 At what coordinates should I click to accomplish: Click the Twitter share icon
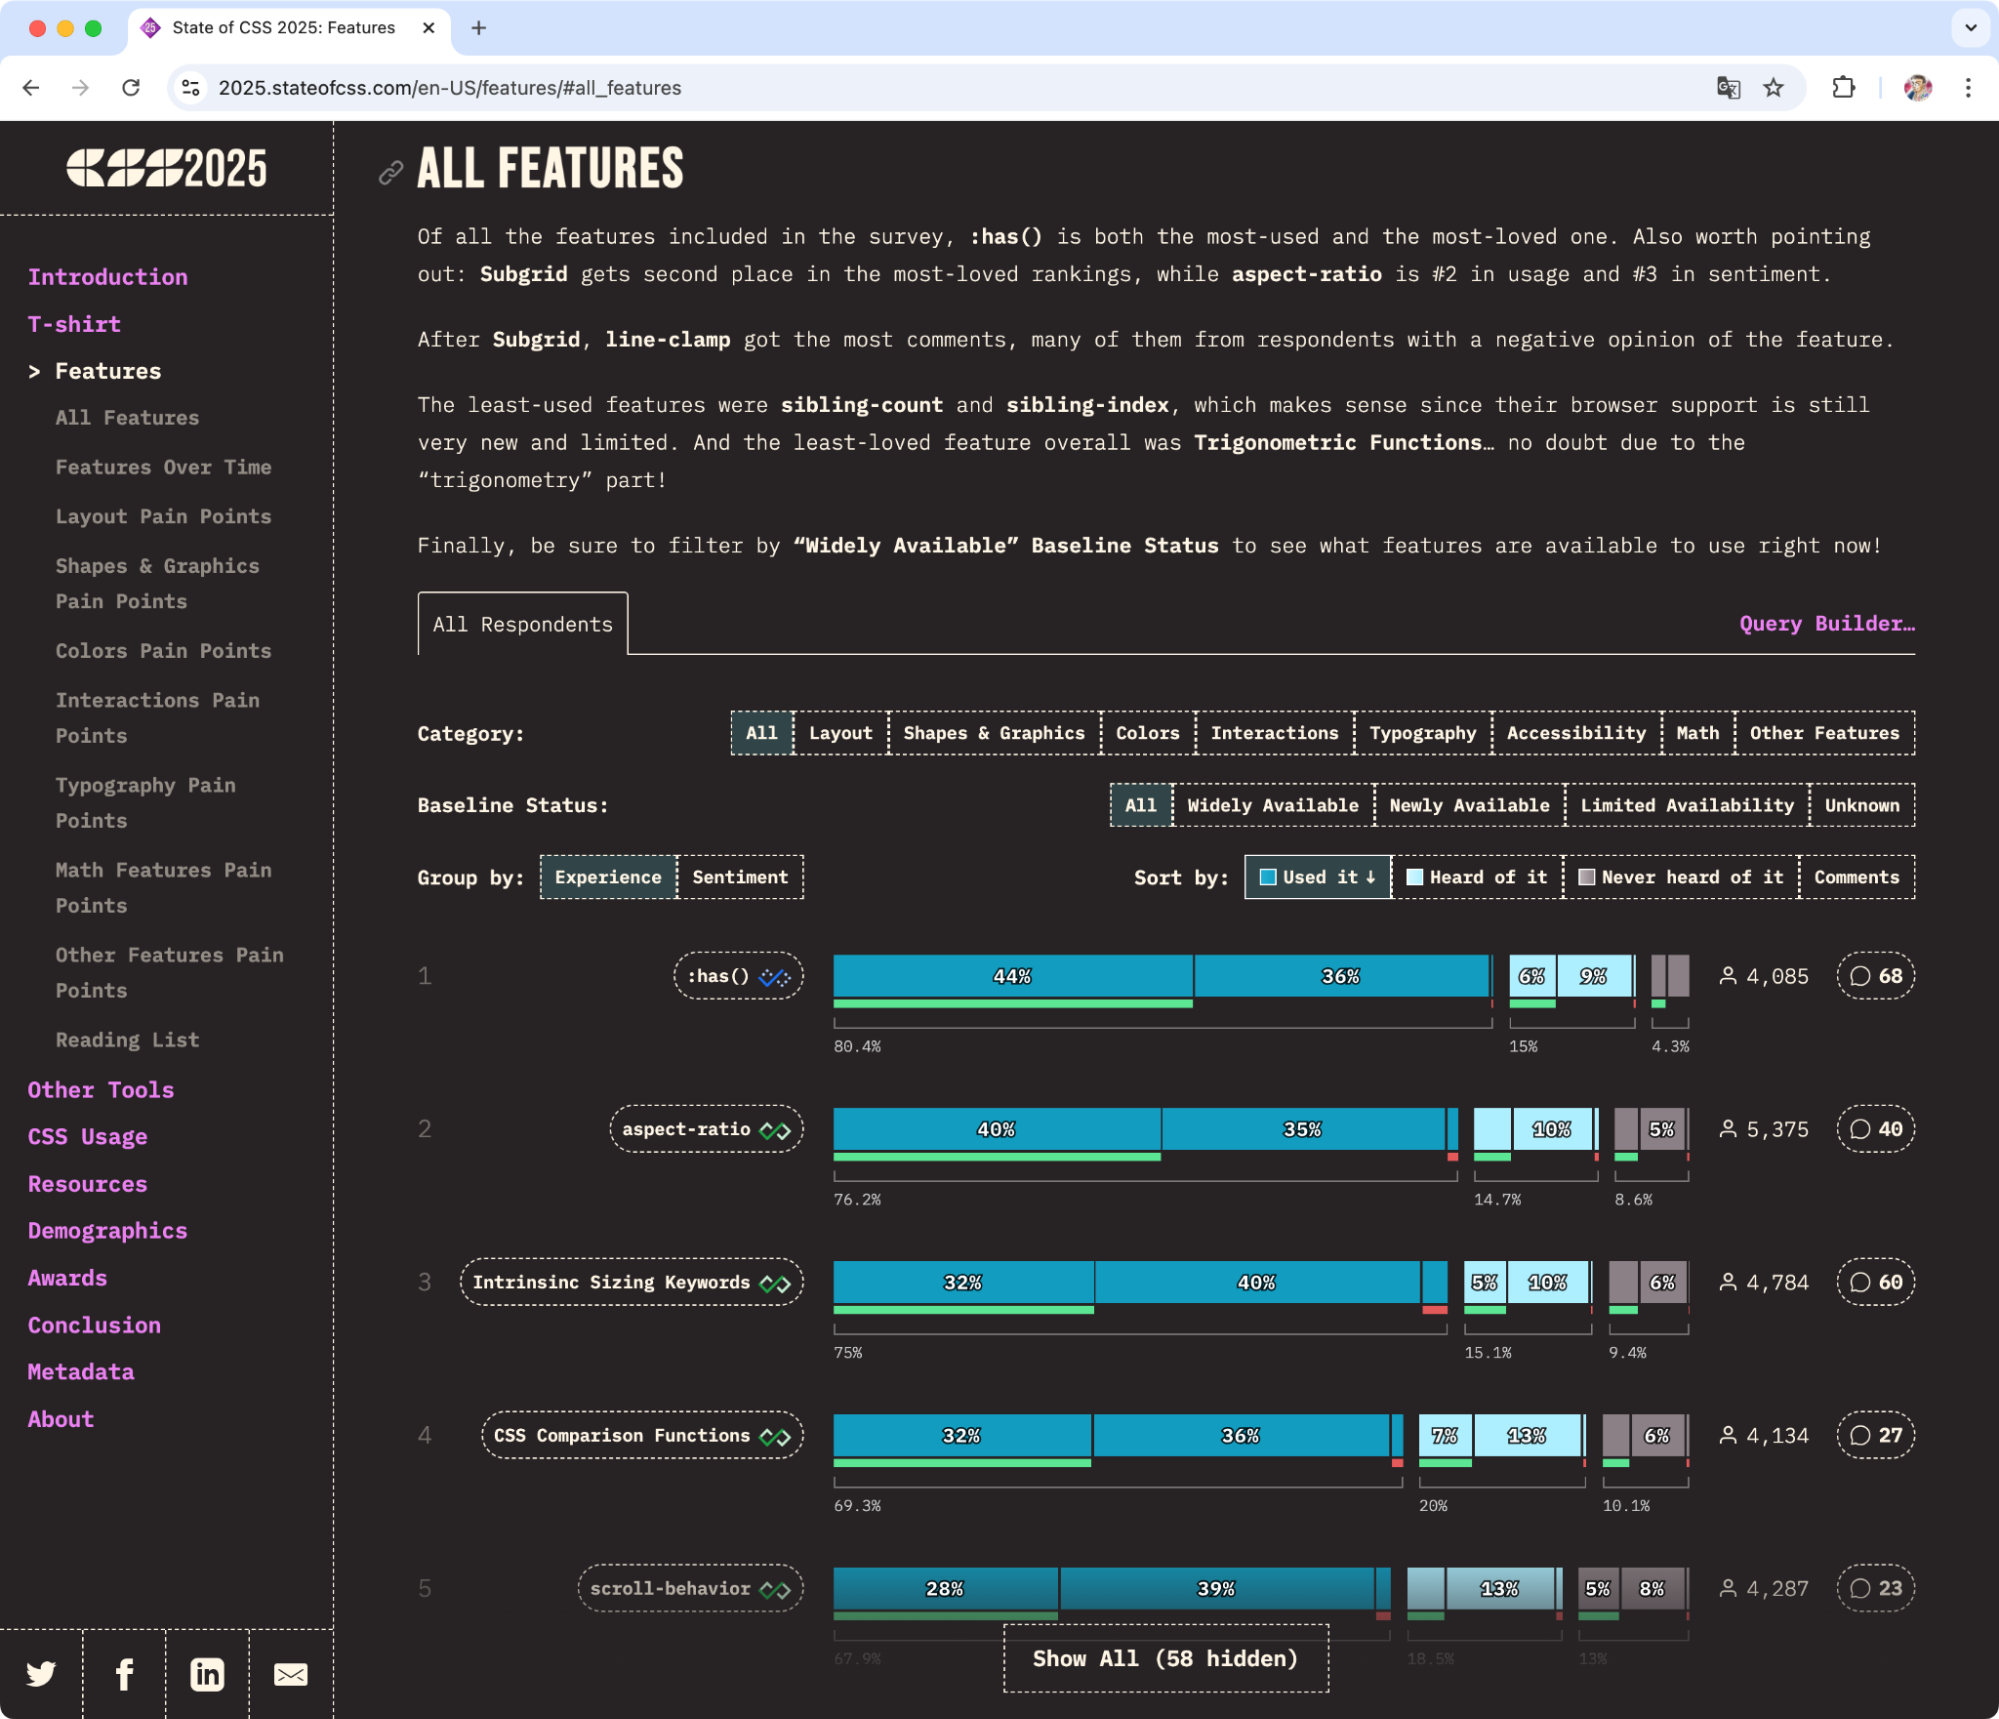coord(41,1673)
